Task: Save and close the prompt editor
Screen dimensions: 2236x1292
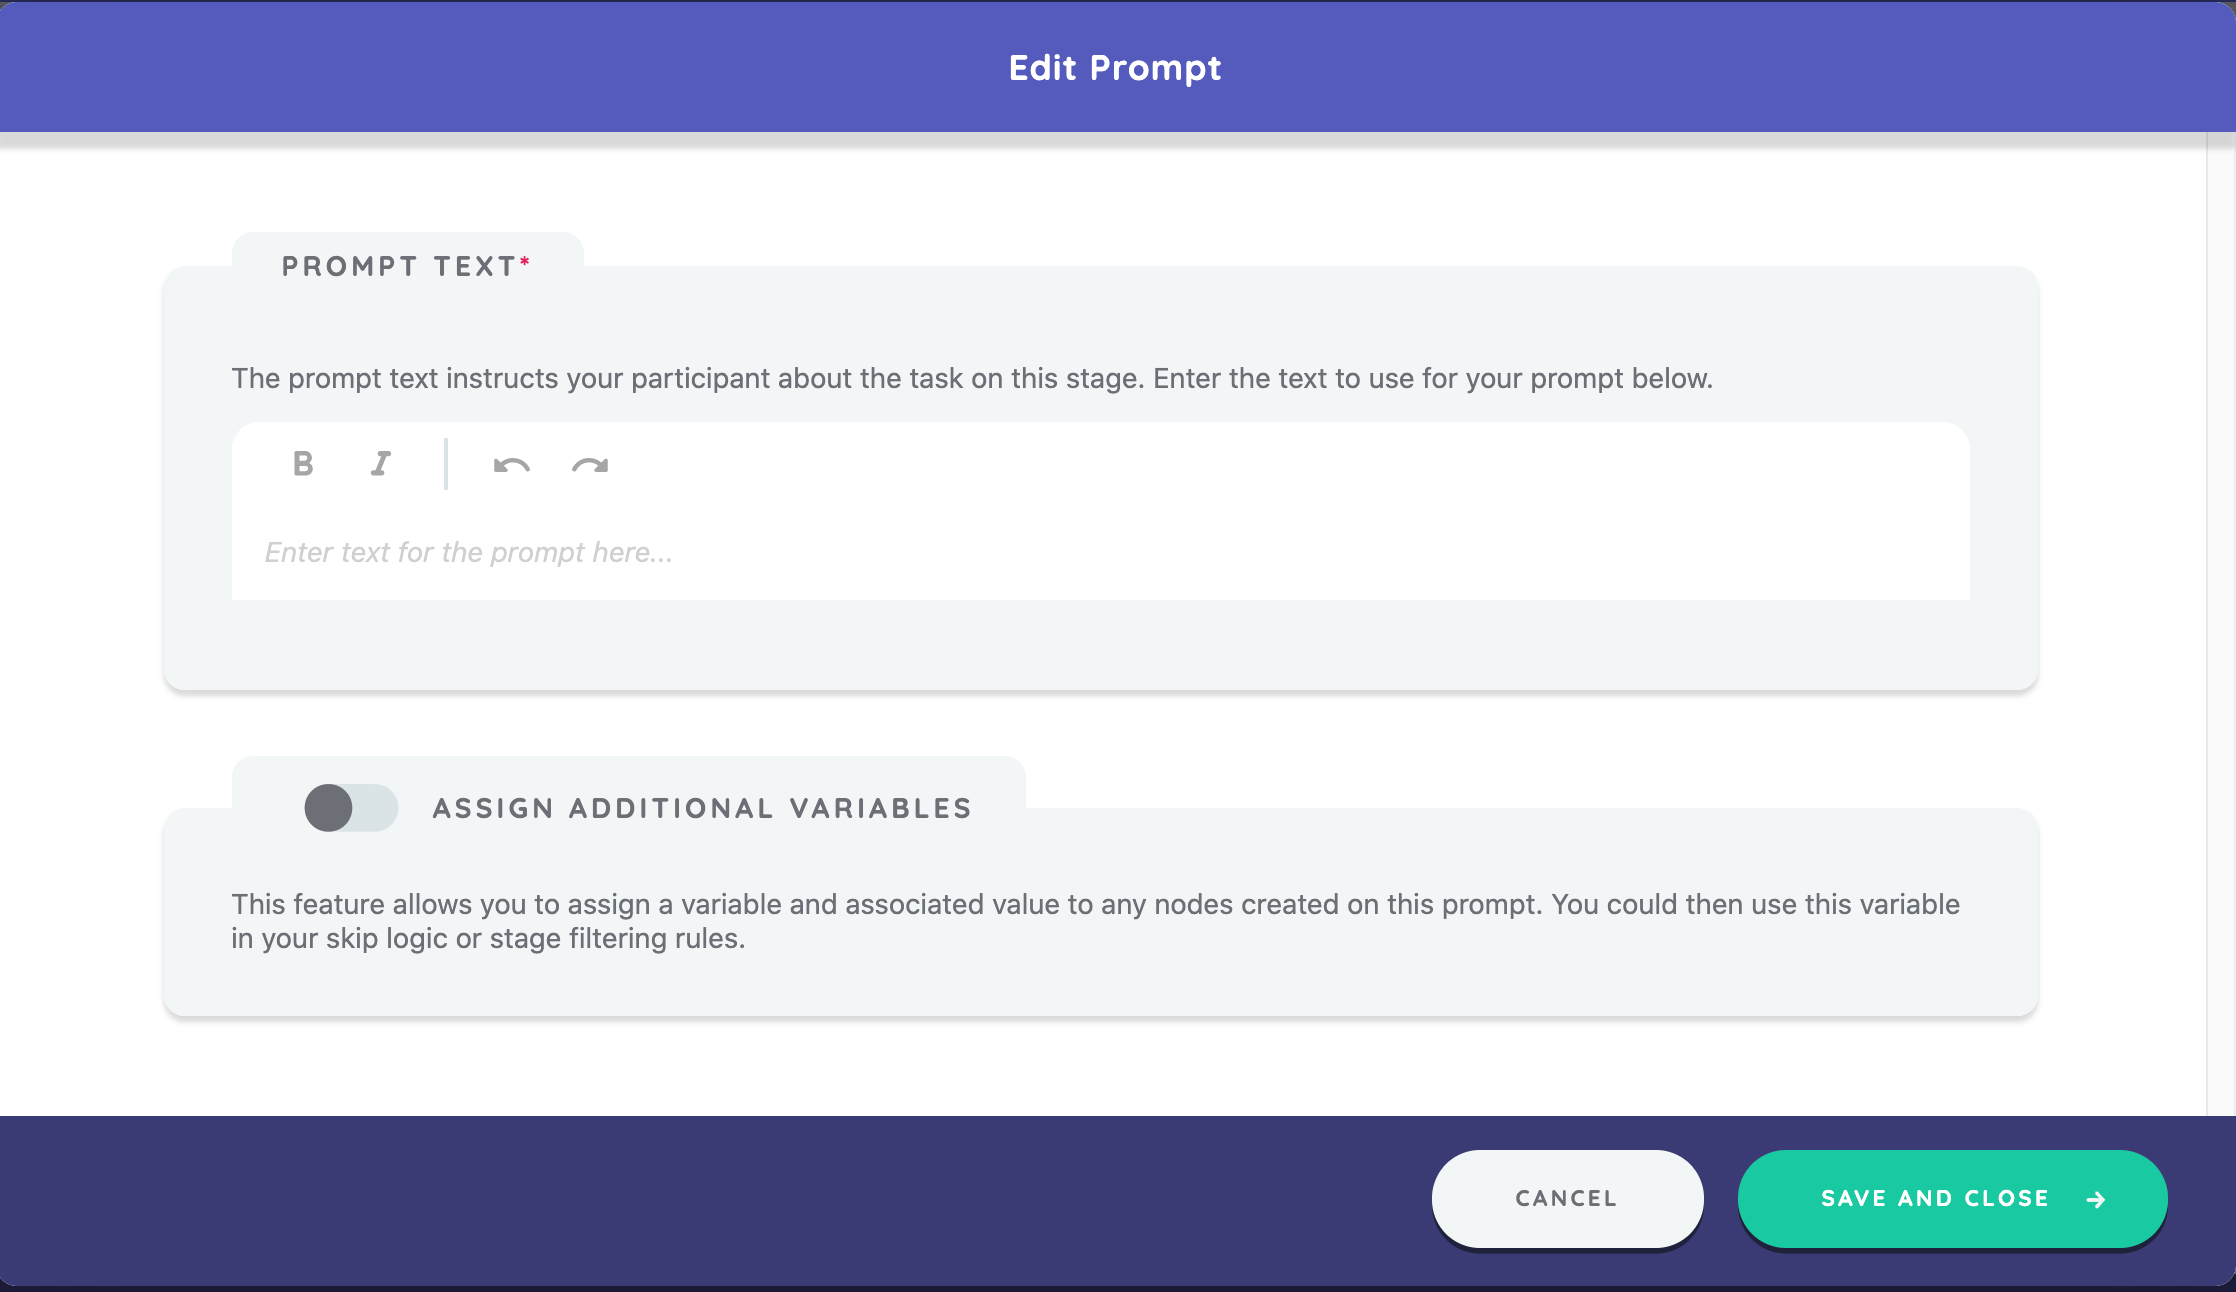Action: click(x=1935, y=1198)
